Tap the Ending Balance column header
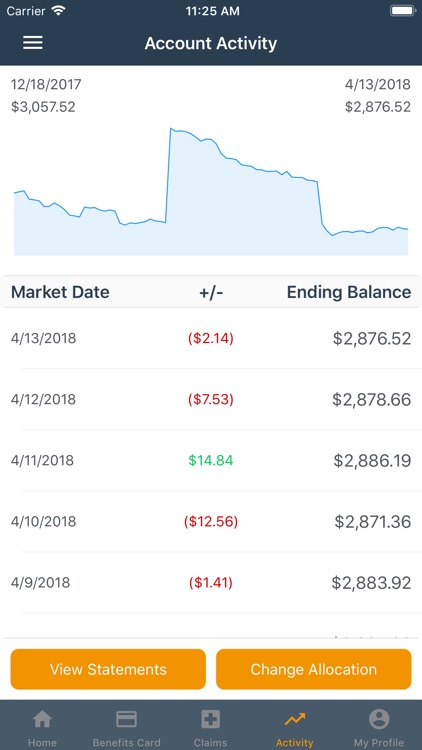Image resolution: width=422 pixels, height=750 pixels. (349, 292)
